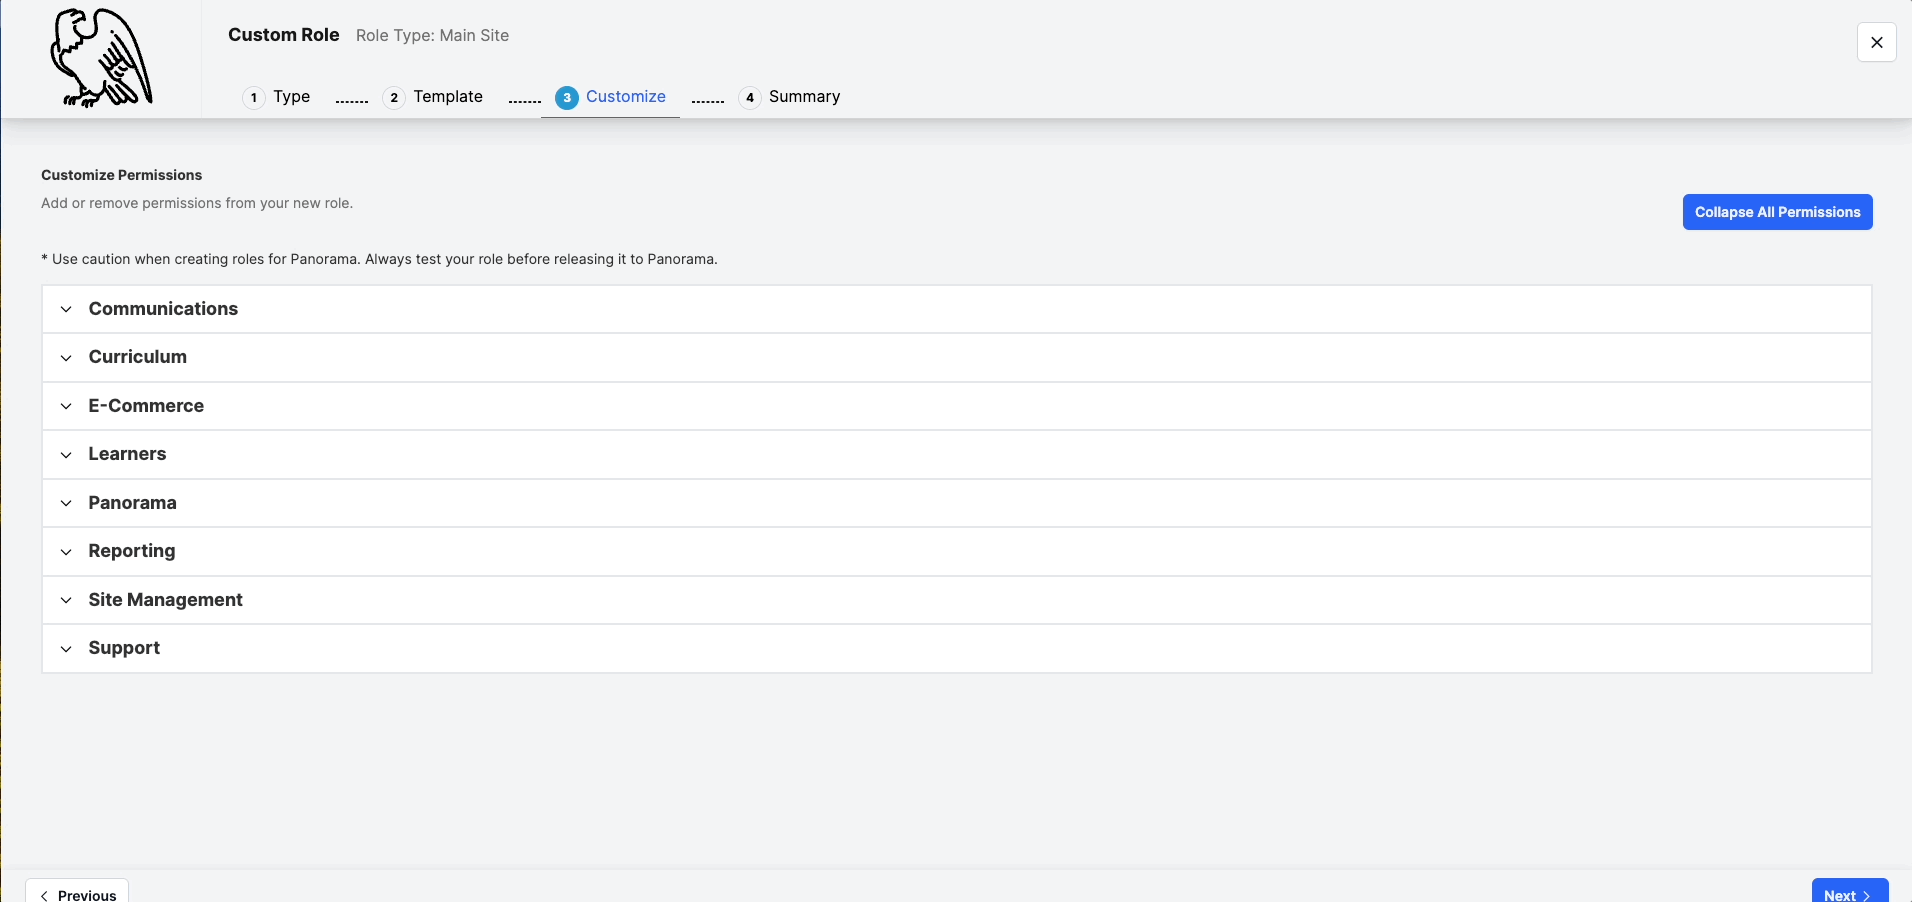Click the Customize Permissions heading
The image size is (1912, 902).
tap(121, 175)
